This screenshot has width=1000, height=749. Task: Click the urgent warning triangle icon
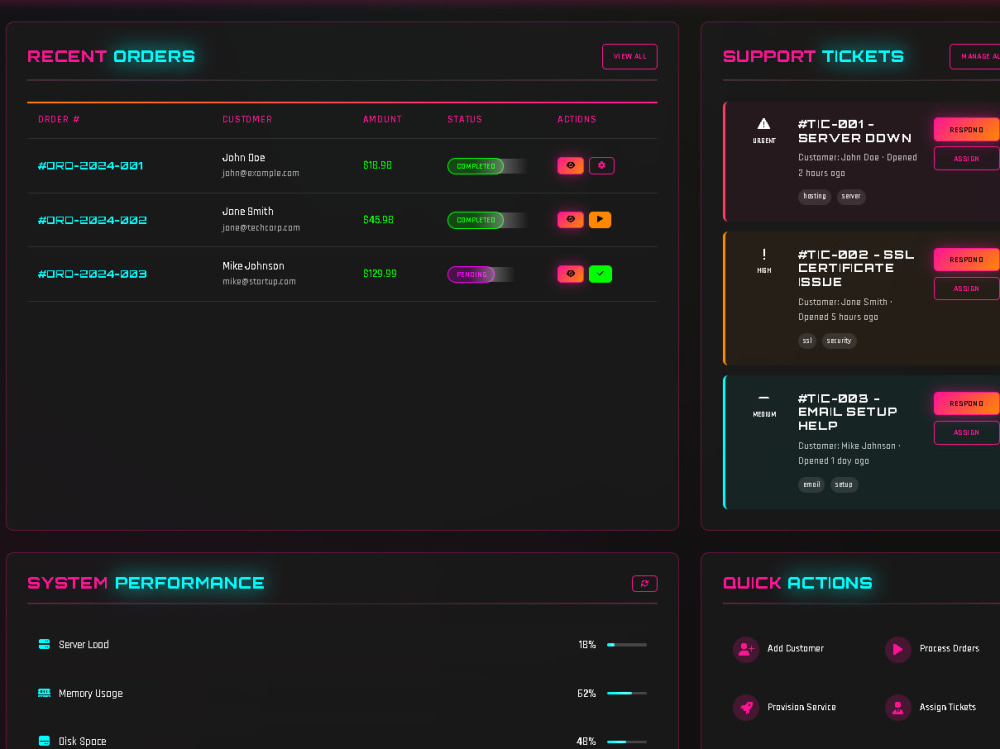pos(763,124)
